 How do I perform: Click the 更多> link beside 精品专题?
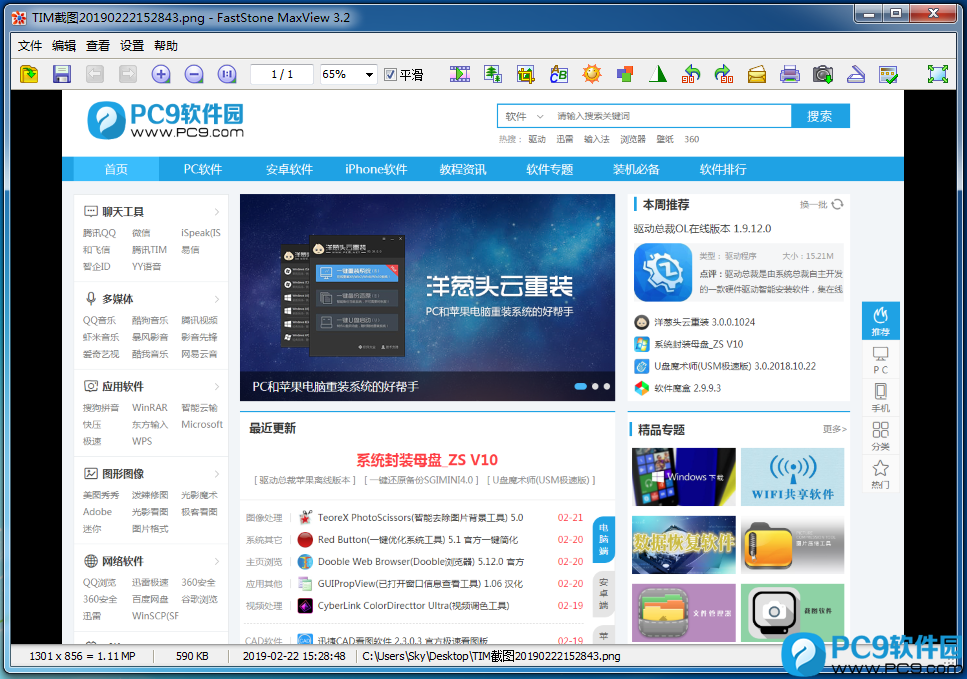pos(834,429)
